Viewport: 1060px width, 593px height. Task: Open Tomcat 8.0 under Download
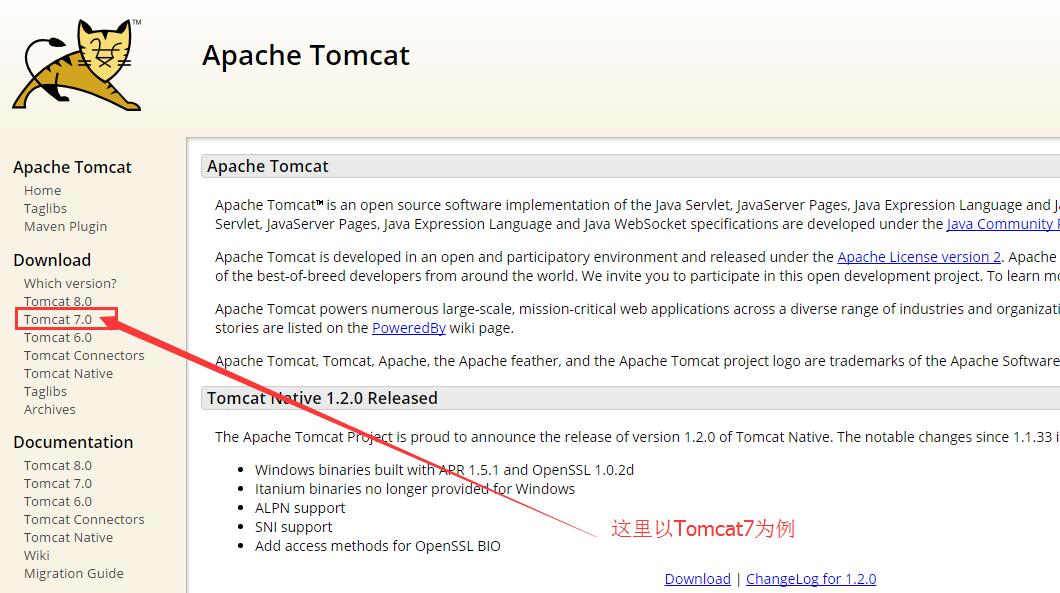tap(57, 301)
